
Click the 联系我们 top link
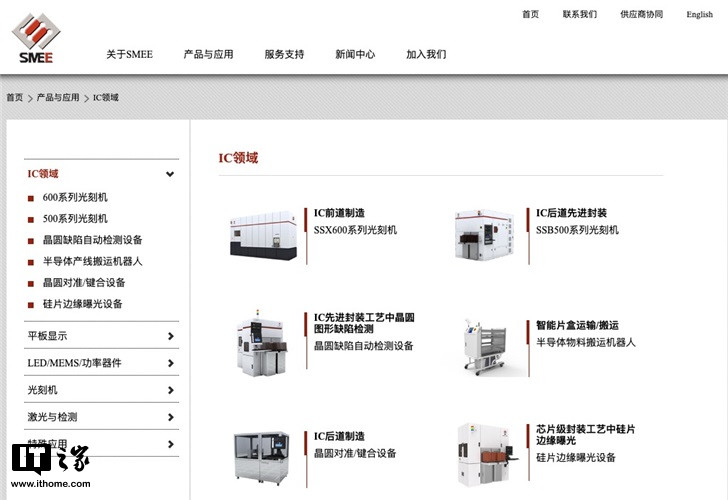click(x=579, y=14)
